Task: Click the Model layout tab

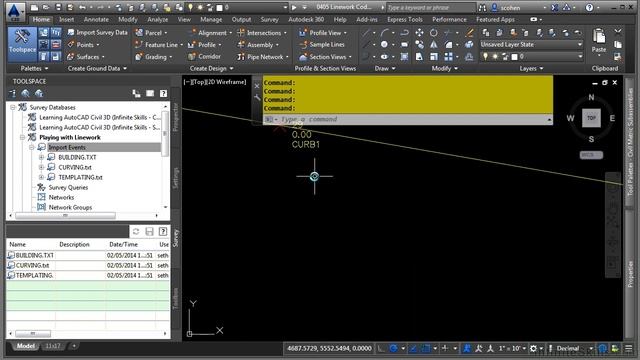Action: tap(25, 346)
